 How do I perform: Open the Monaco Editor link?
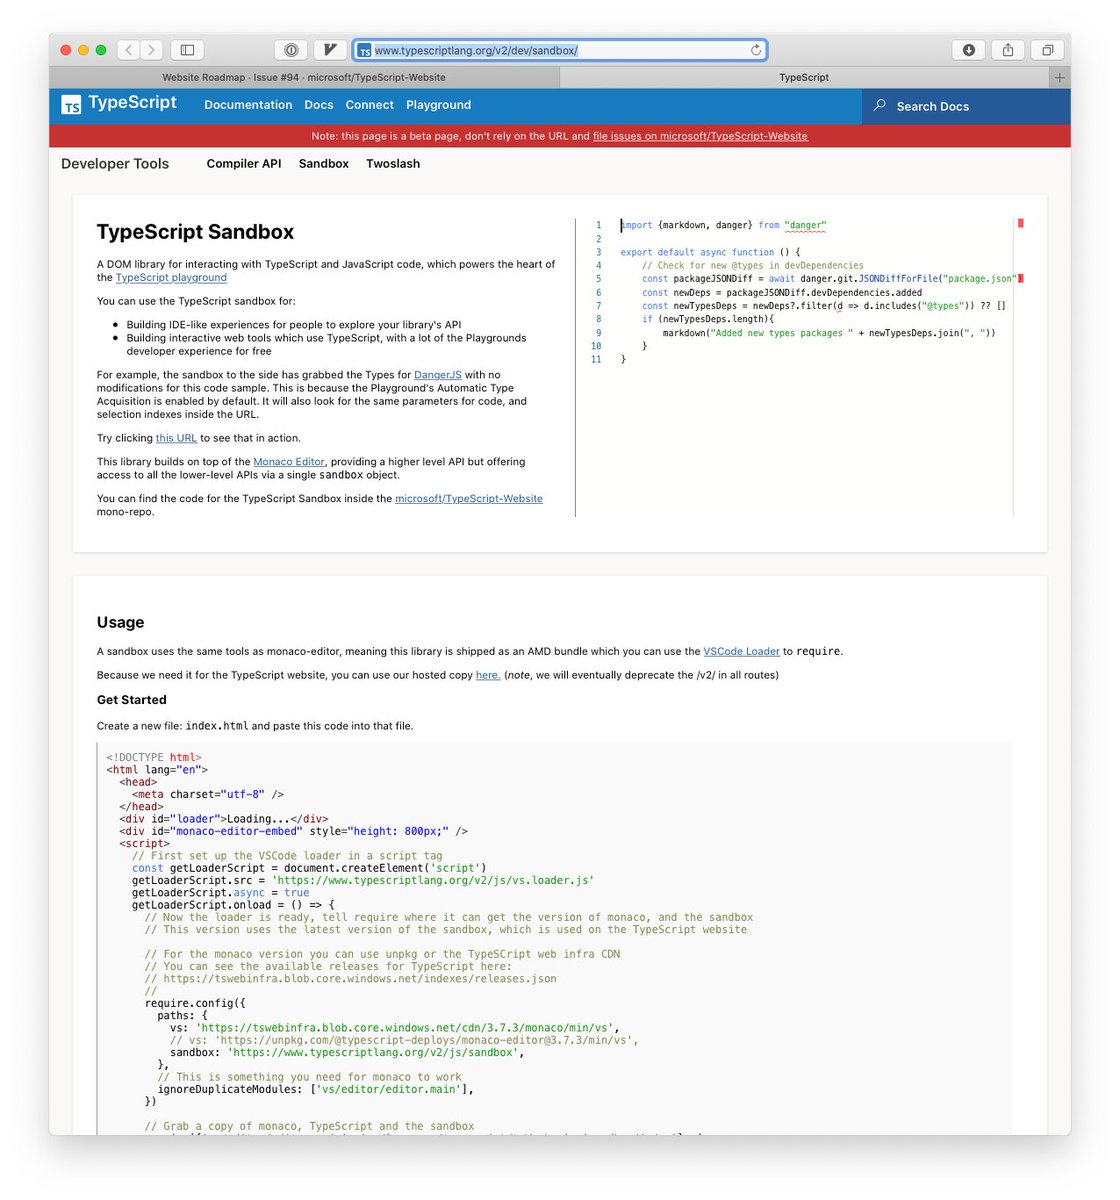(289, 462)
